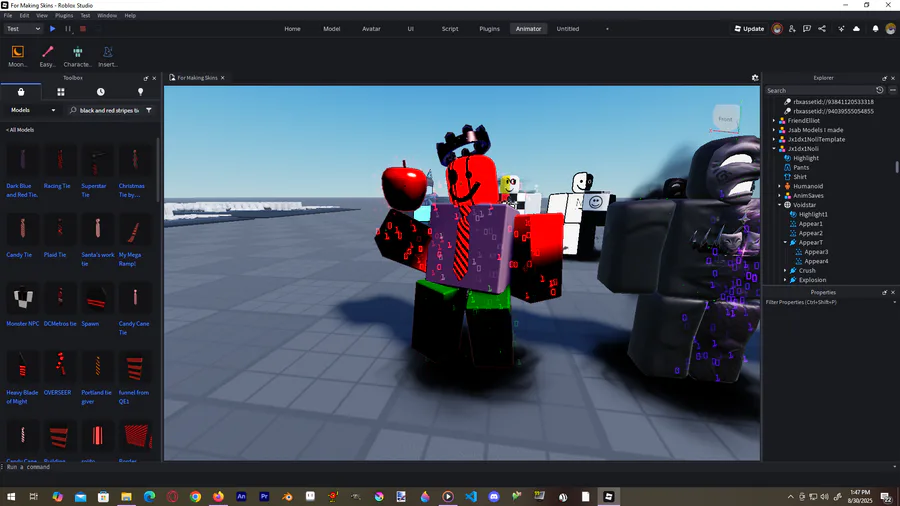
Task: Expand the AnimSaves node
Action: 779,196
